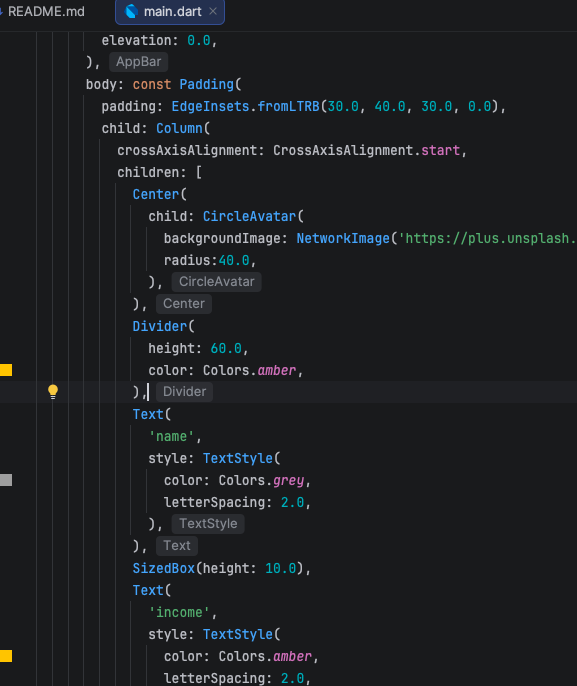Click the Text( opening above 'name'
The width and height of the screenshot is (577, 686).
pyautogui.click(x=152, y=414)
